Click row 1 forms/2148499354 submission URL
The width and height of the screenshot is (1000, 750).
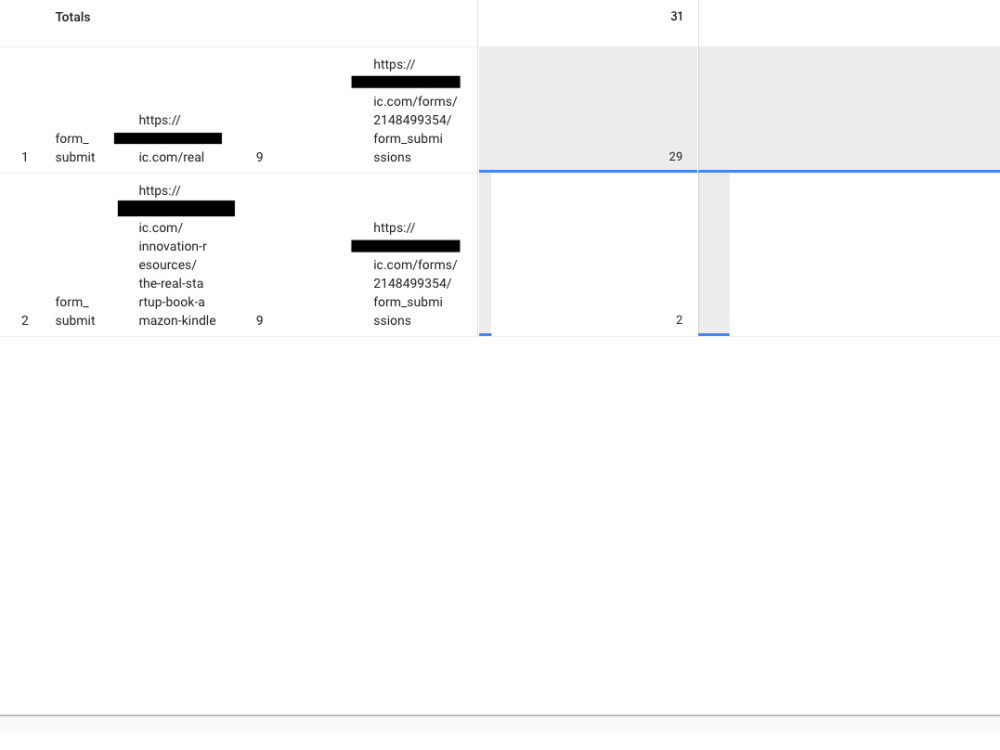click(x=406, y=111)
